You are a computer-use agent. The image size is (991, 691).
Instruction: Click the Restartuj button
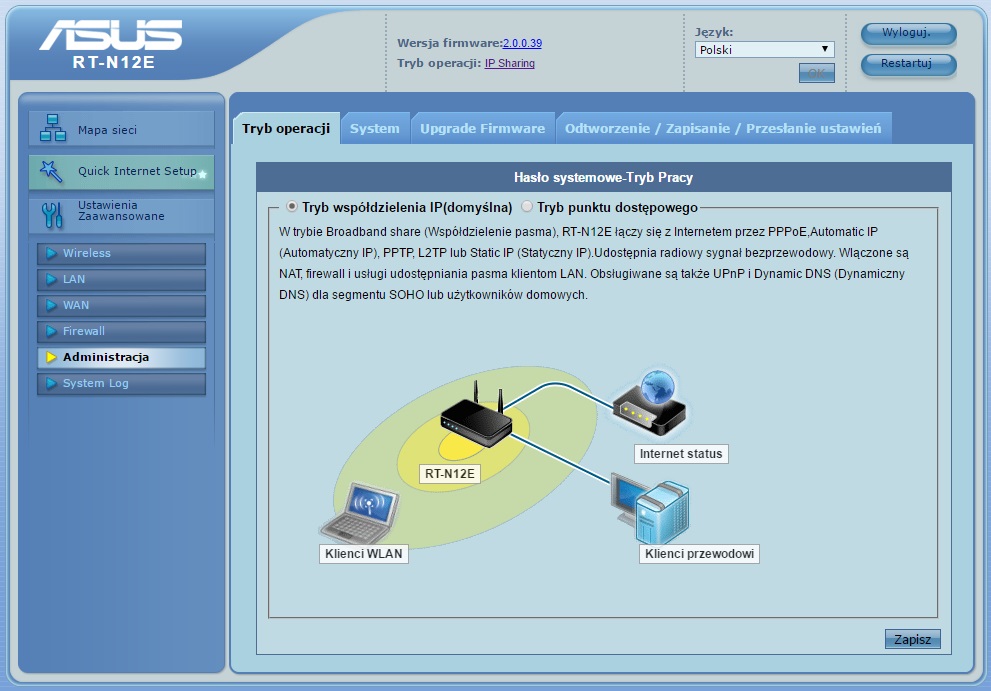(x=908, y=64)
